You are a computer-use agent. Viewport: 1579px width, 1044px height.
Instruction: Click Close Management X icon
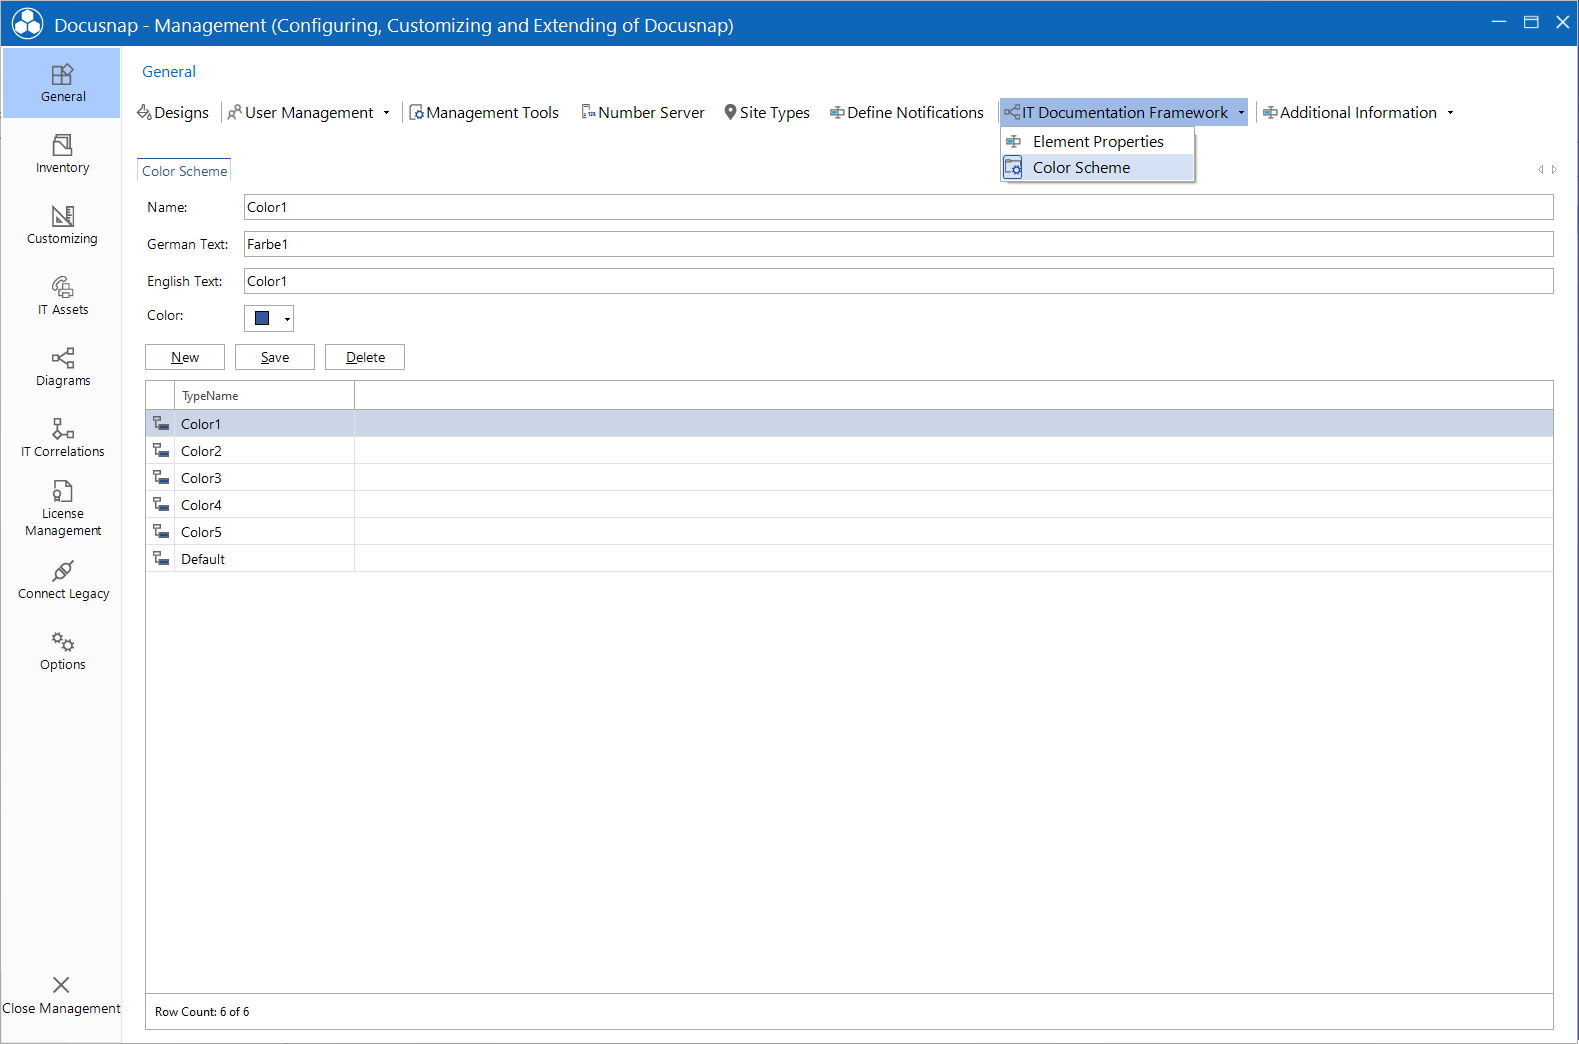[x=61, y=985]
